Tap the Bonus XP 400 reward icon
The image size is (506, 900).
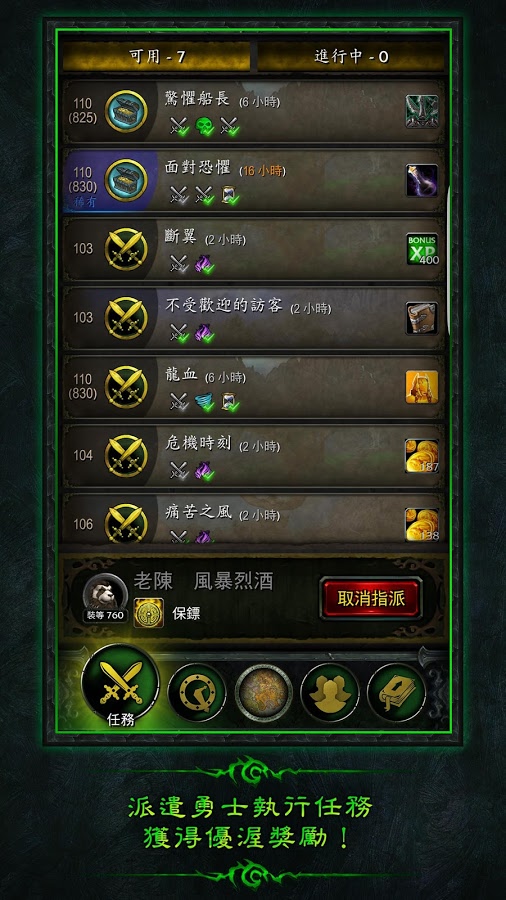422,249
